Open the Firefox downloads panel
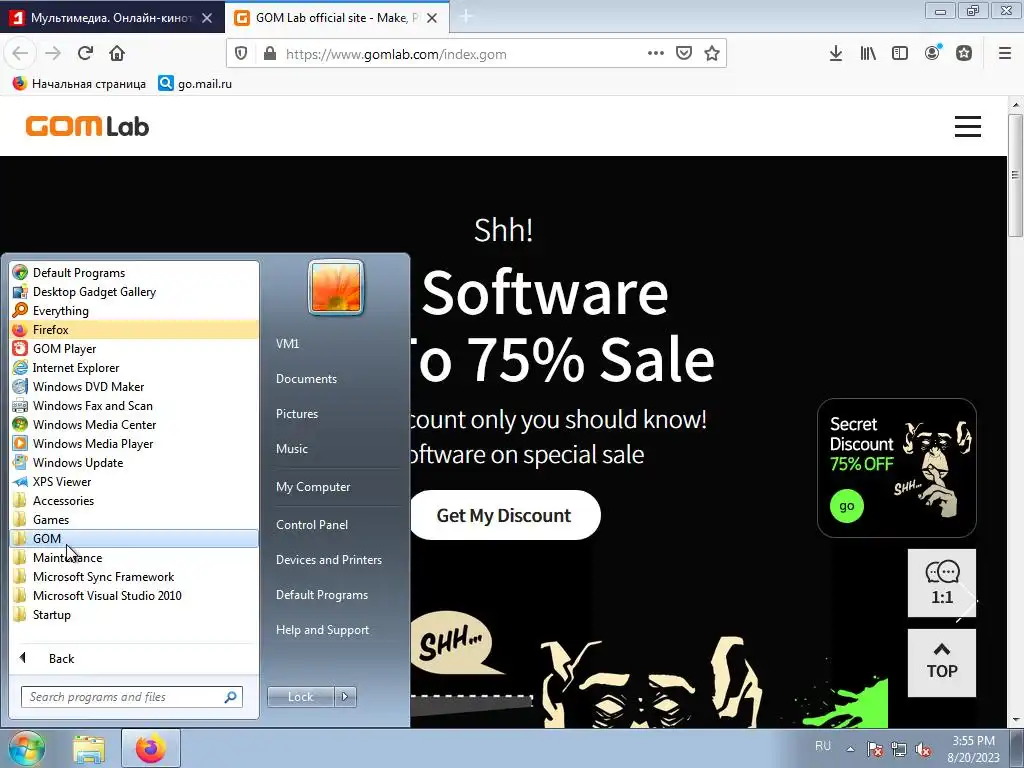Screen dimensions: 1024x768 (836, 54)
